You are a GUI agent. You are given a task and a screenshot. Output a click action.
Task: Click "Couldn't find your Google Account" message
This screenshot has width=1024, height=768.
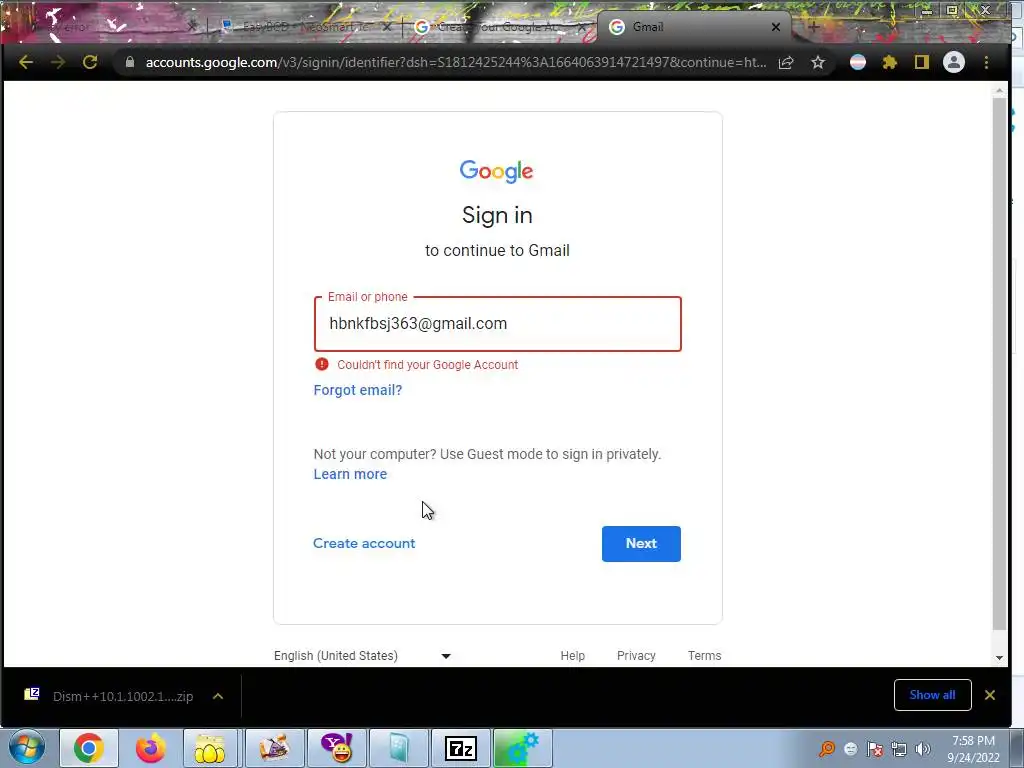(x=428, y=365)
